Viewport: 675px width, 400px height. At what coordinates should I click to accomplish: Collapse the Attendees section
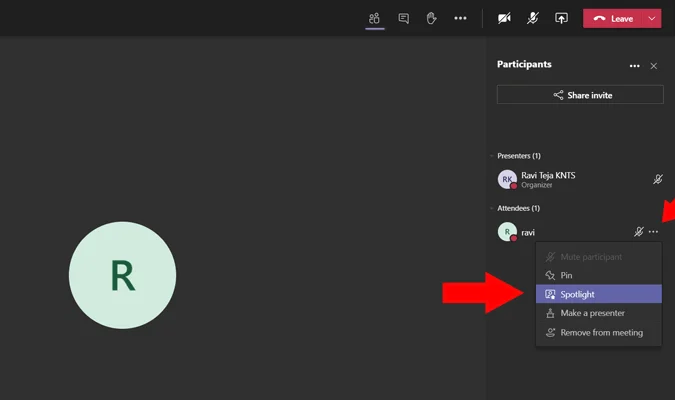[x=492, y=208]
